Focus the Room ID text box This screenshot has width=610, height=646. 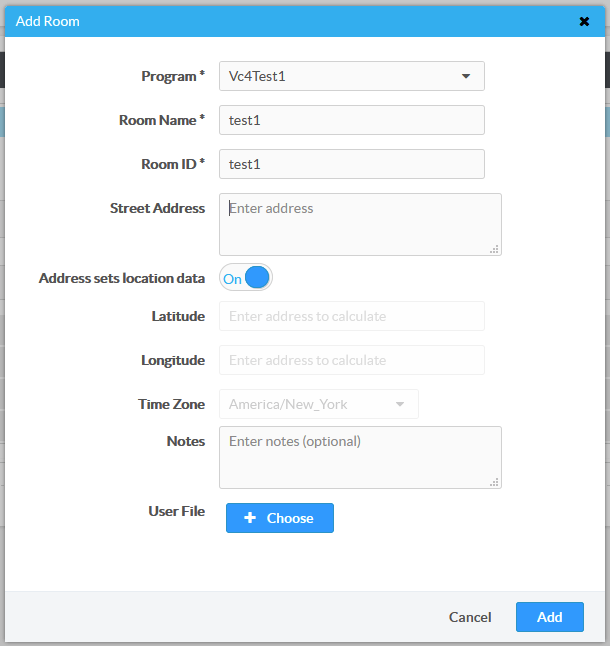tap(352, 164)
